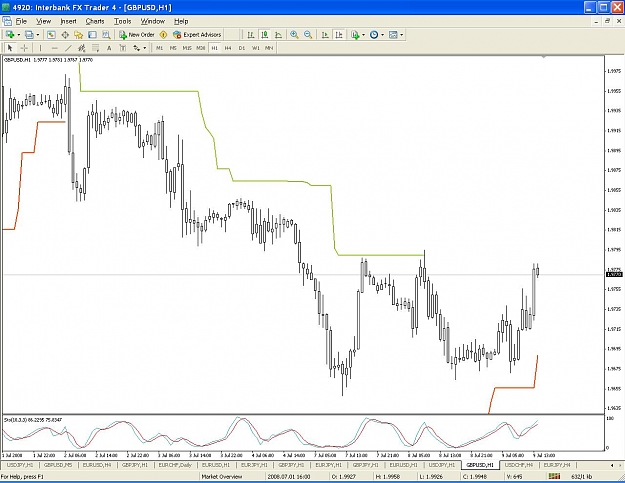Viewport: 625px width, 483px height.
Task: Open the Periods clock icon
Action: point(374,35)
